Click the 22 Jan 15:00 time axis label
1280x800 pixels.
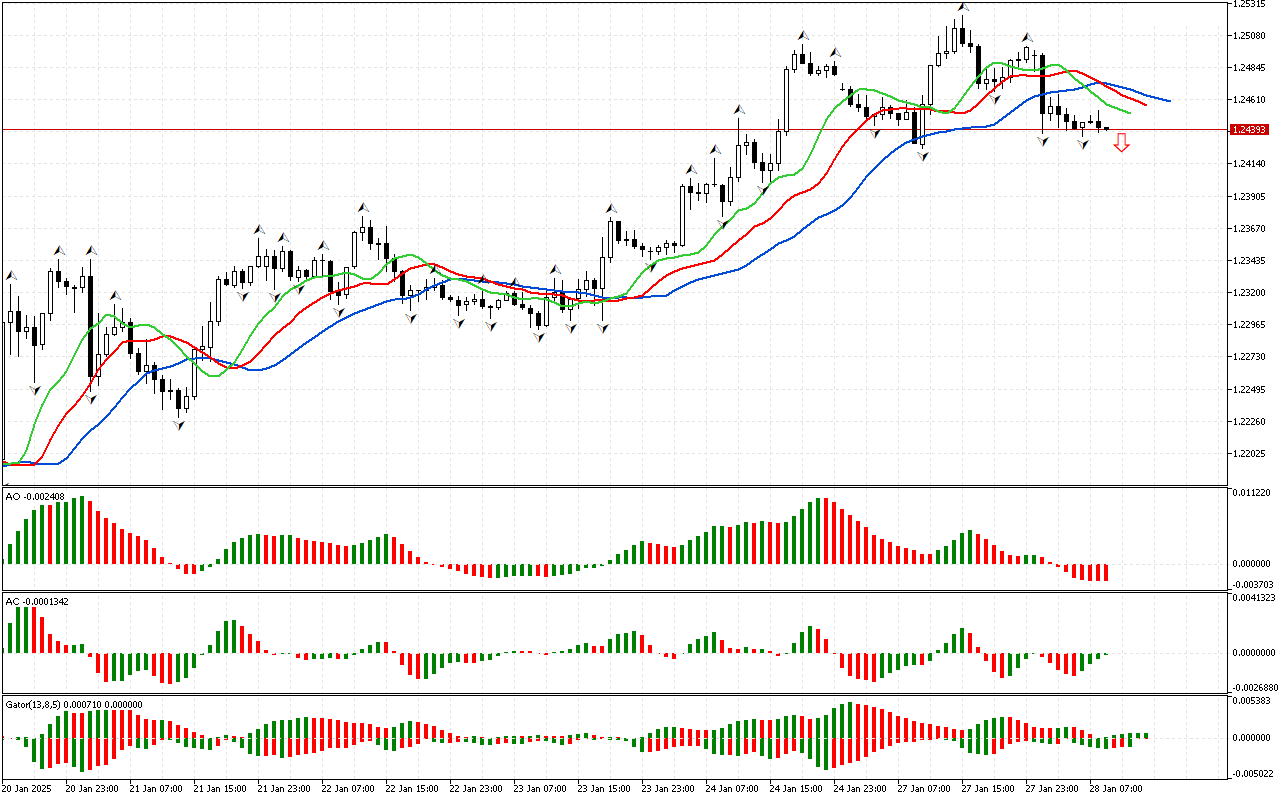coord(412,788)
